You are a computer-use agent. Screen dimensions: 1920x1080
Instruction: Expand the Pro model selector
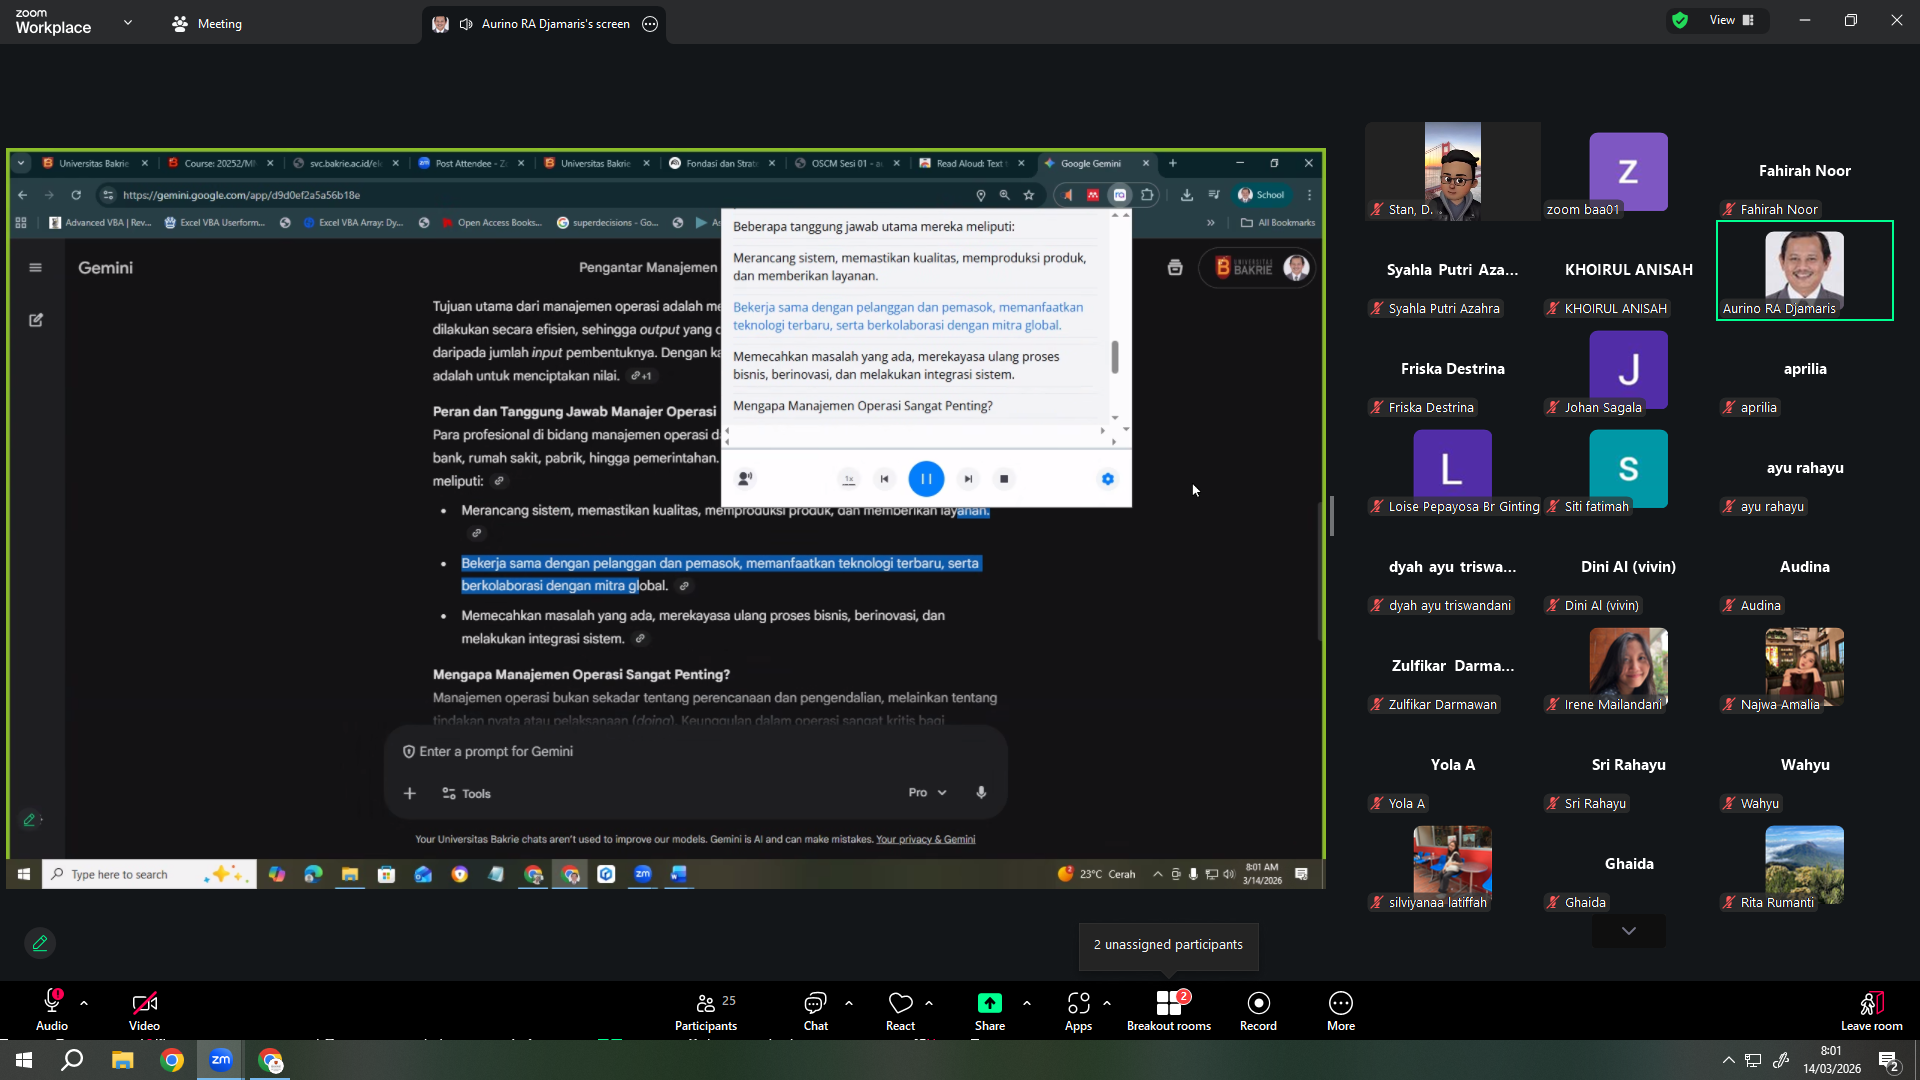(927, 792)
